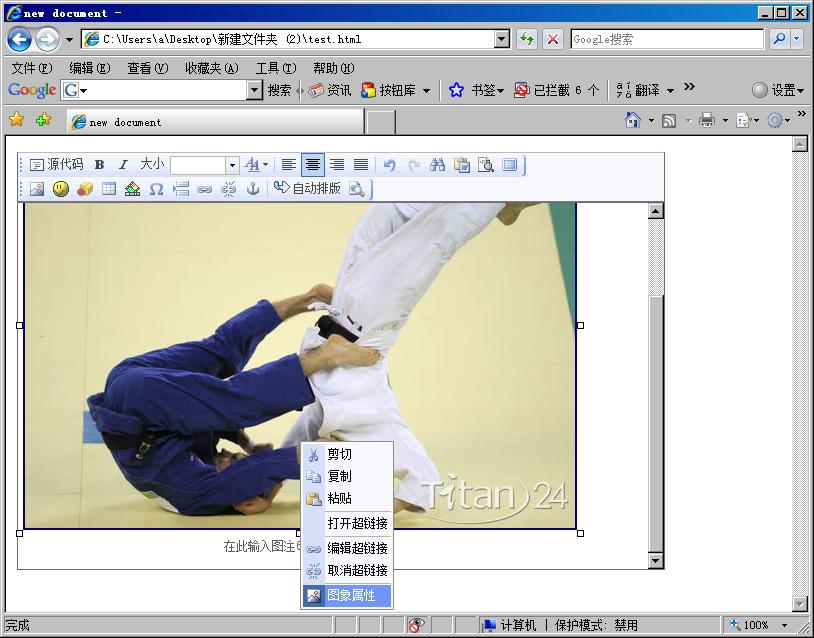Open the Google toolbar search box dropdown
The image size is (814, 638).
254,90
